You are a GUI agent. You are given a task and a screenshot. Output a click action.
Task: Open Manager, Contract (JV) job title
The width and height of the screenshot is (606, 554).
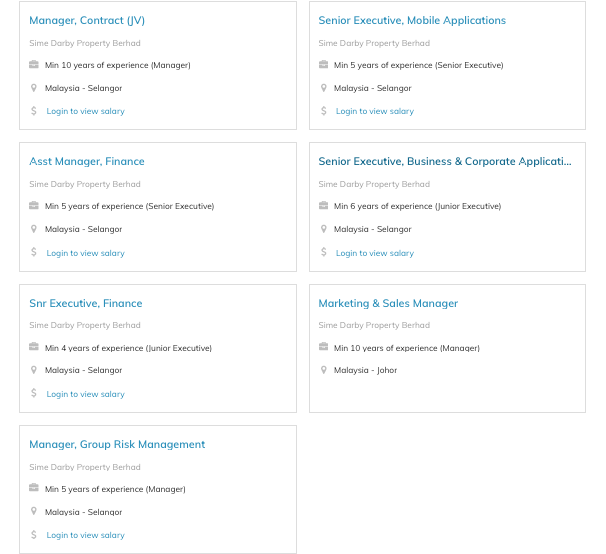click(87, 20)
